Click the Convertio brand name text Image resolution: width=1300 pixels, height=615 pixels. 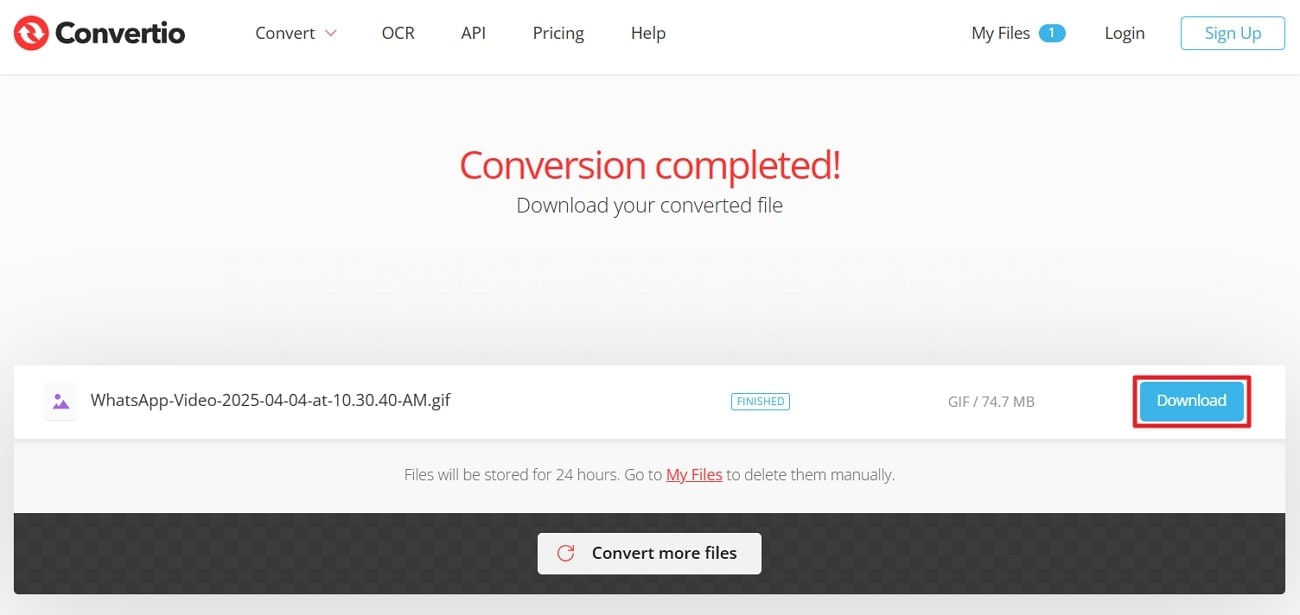click(120, 33)
